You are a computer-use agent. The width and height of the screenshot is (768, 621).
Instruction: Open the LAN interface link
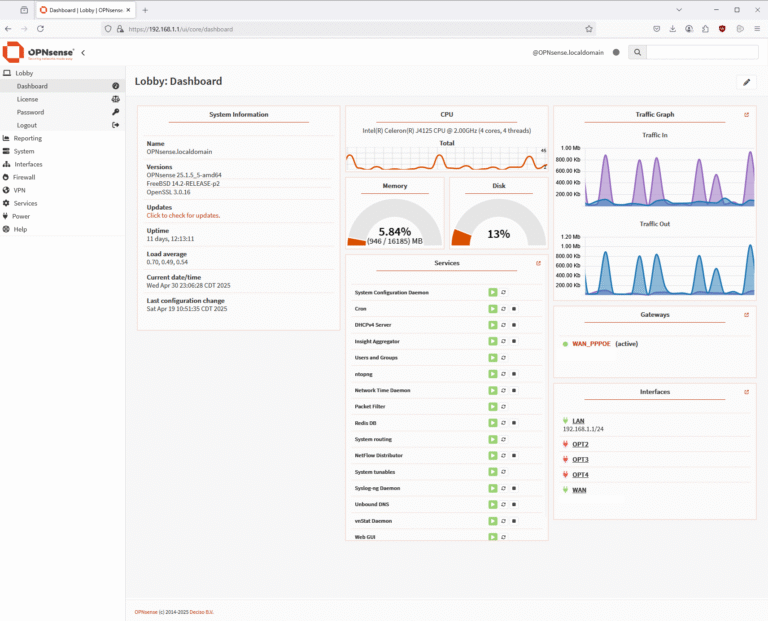tap(578, 421)
